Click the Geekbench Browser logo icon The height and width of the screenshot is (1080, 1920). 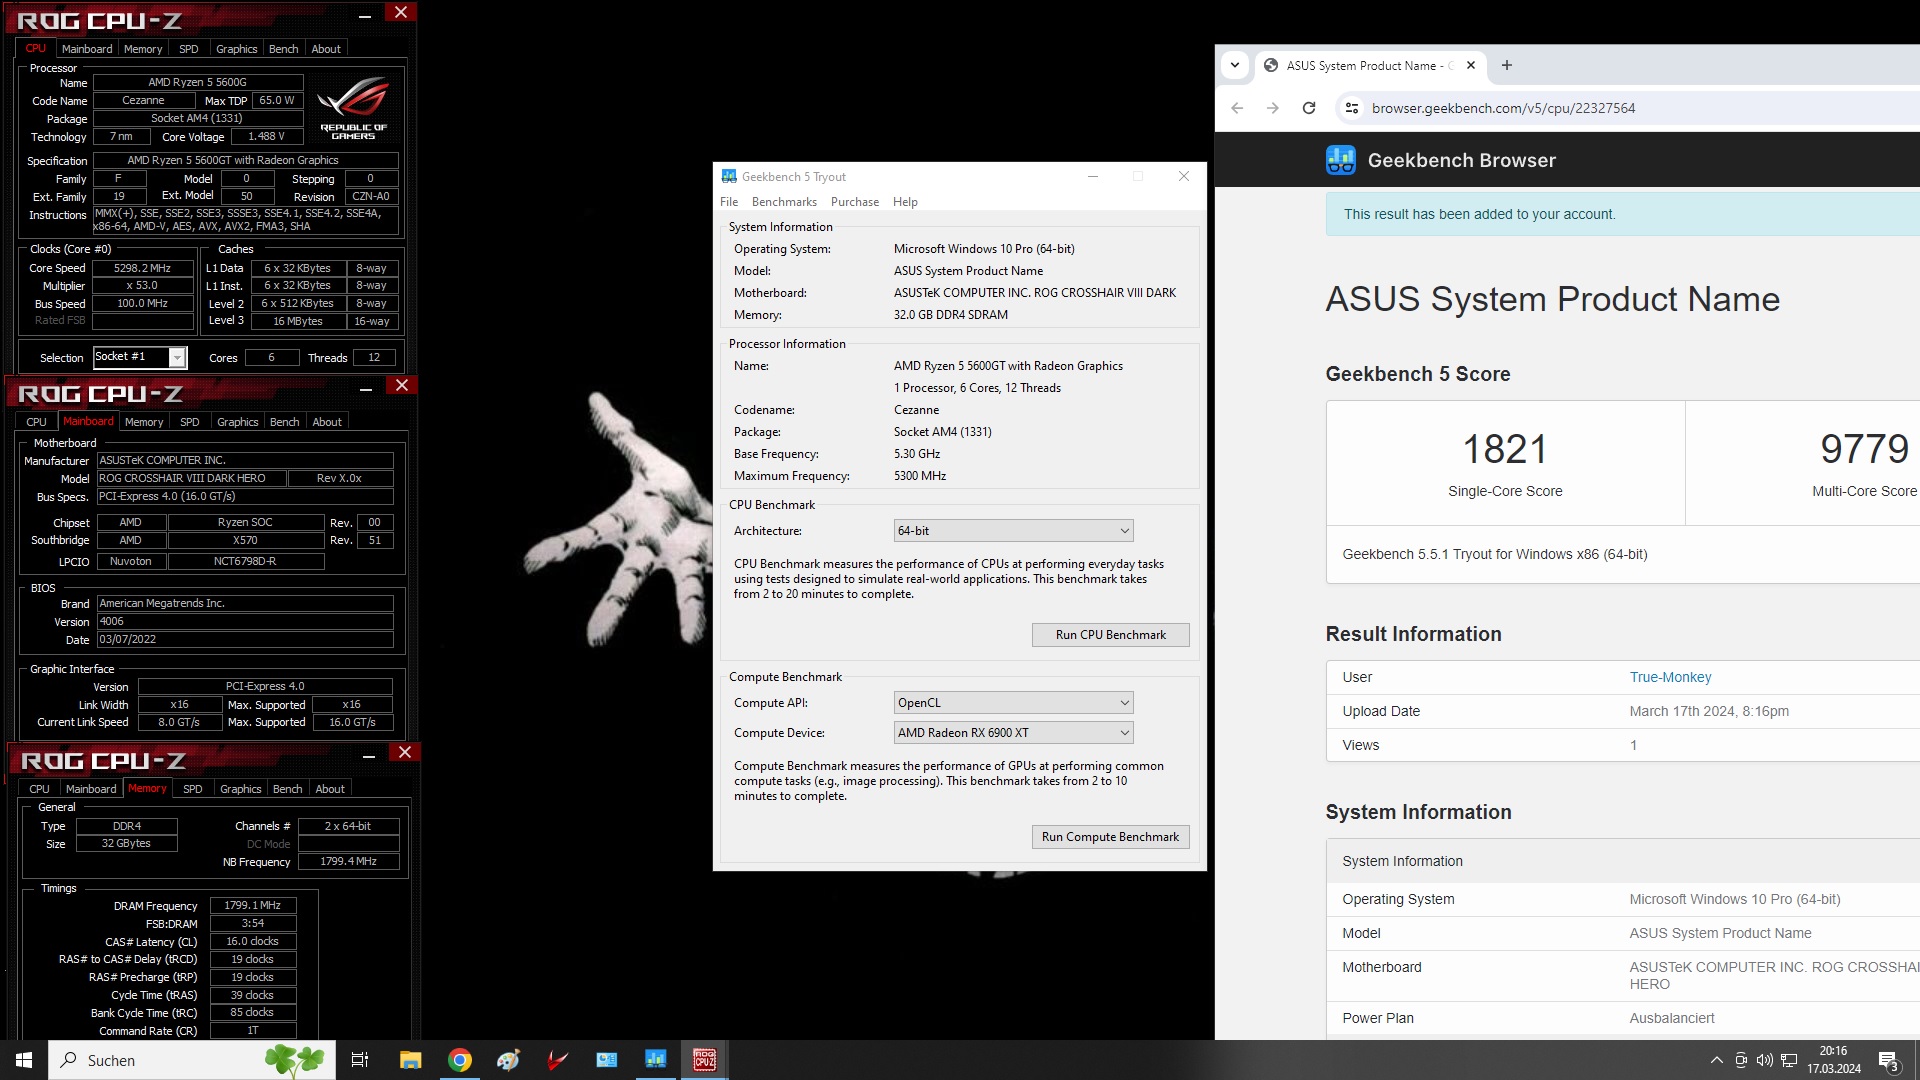[1341, 160]
